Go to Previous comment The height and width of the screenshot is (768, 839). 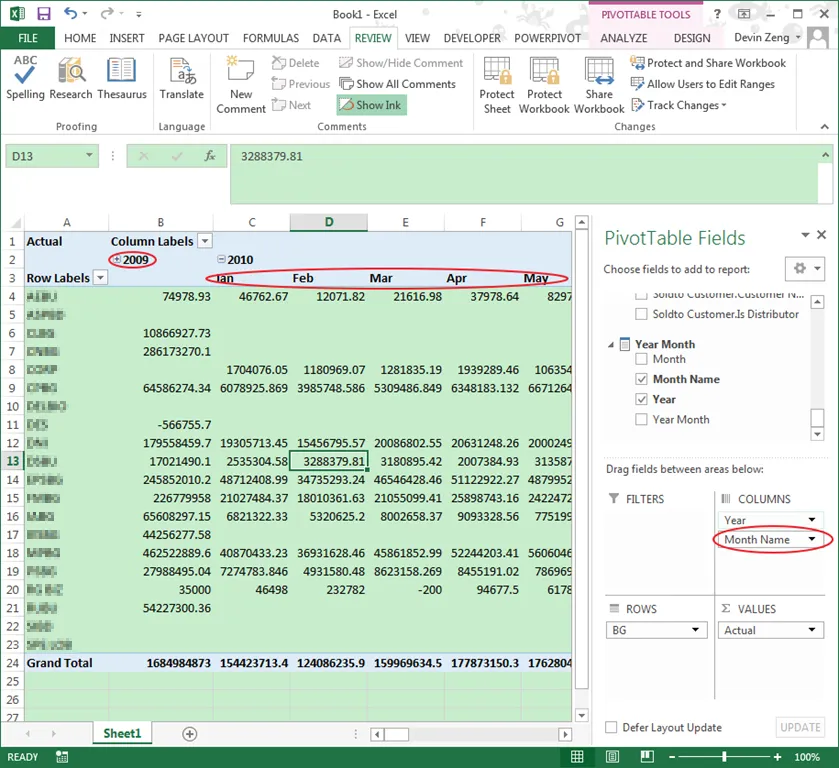tap(301, 84)
